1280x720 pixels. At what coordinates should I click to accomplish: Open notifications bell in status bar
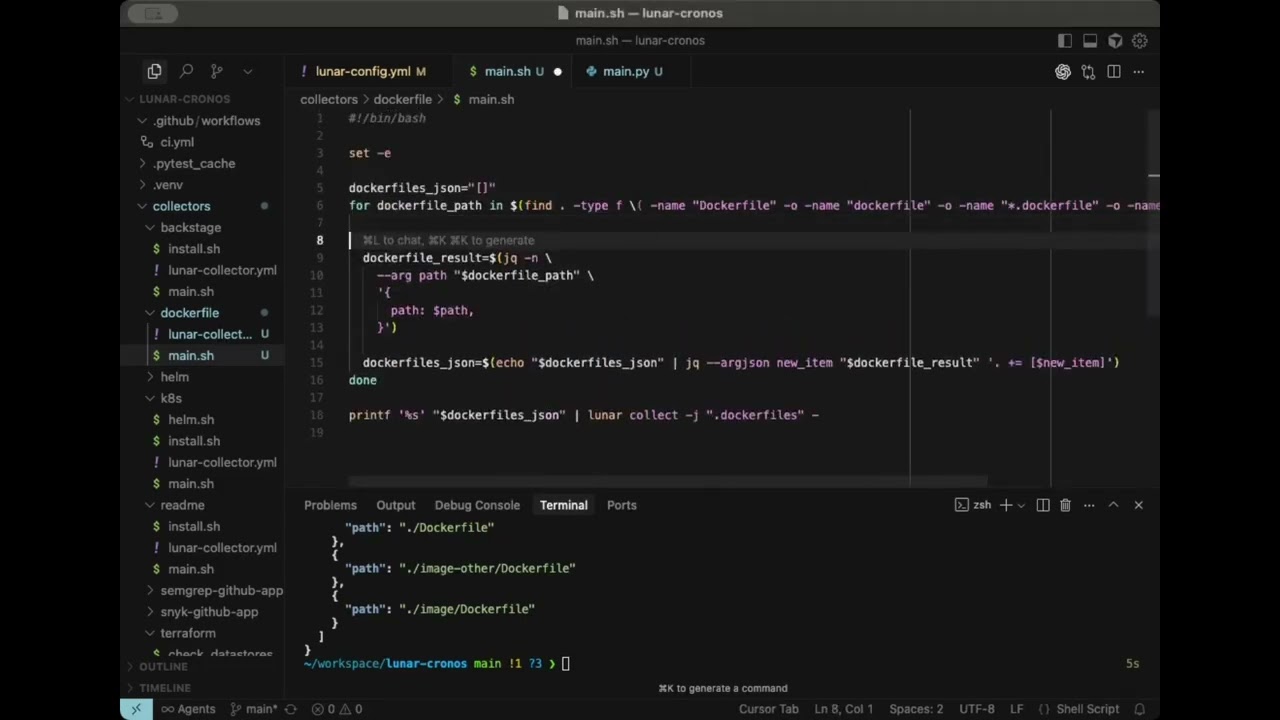point(1139,709)
